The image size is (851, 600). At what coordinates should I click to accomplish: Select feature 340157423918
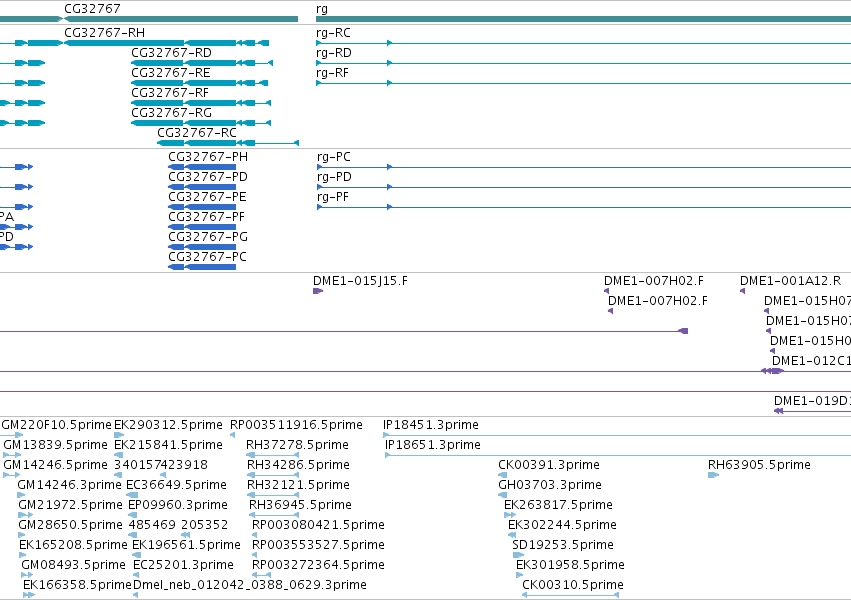tap(161, 465)
